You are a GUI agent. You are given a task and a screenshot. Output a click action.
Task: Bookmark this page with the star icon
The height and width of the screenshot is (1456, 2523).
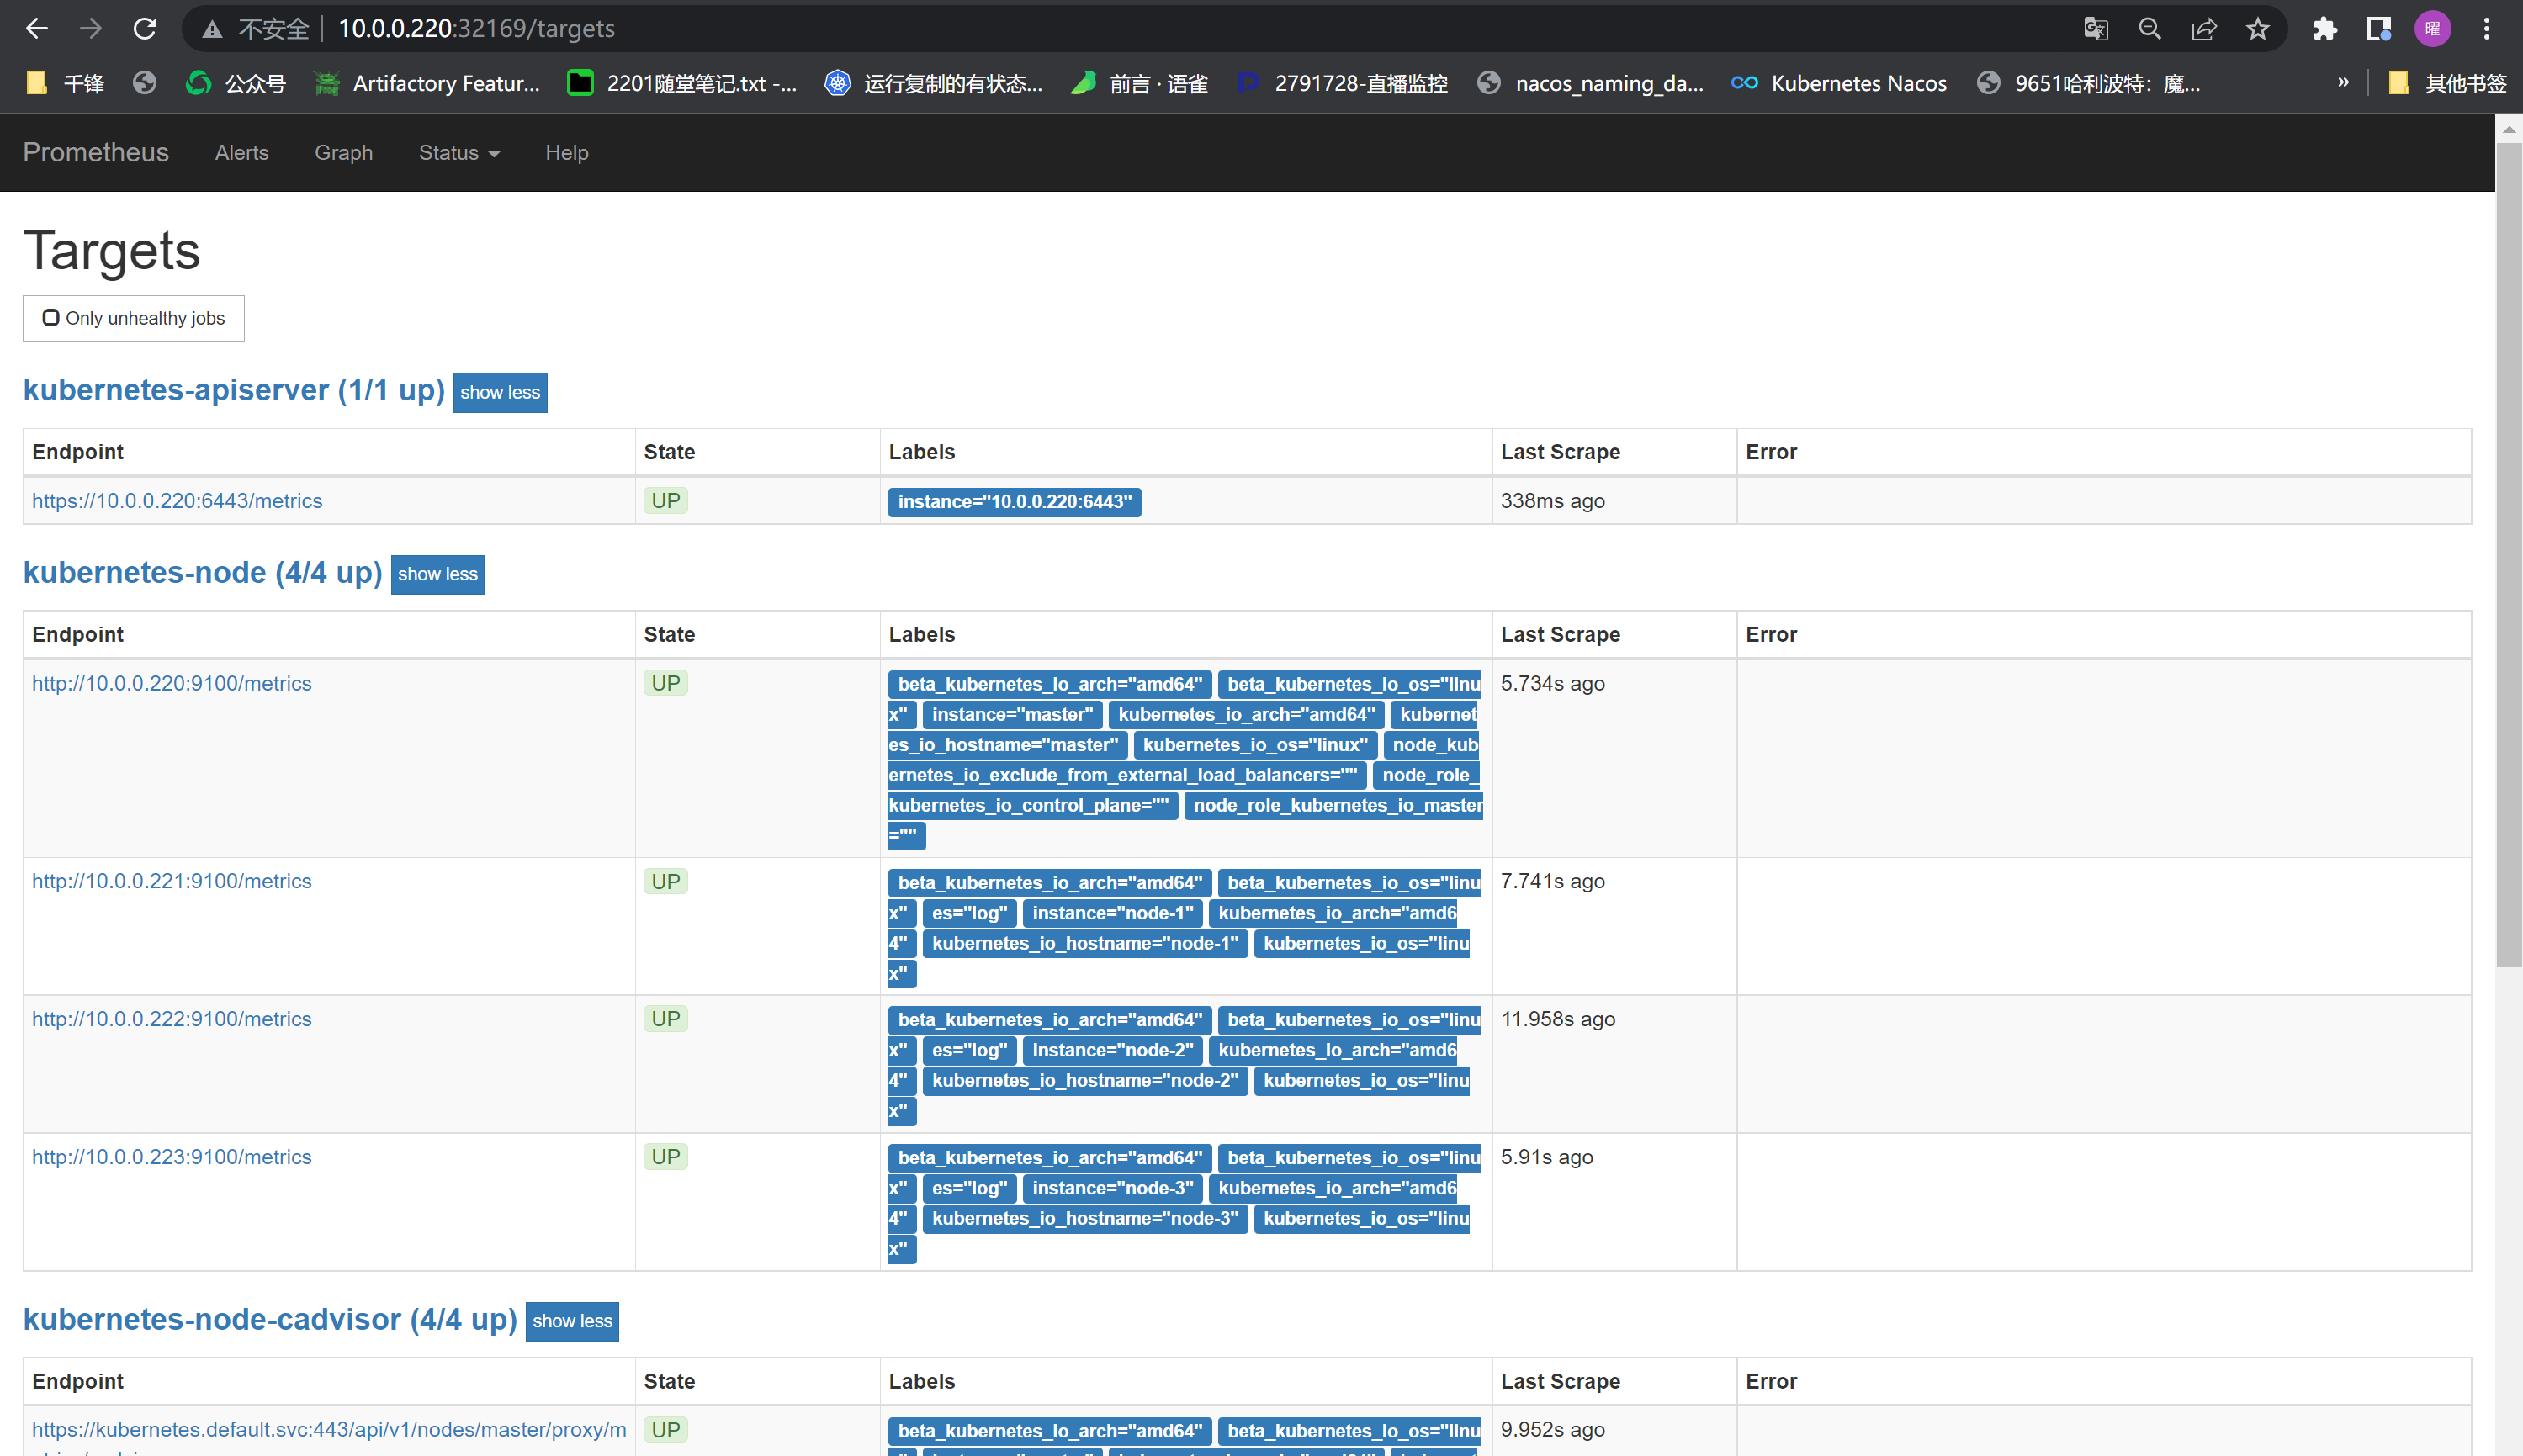pos(2257,29)
